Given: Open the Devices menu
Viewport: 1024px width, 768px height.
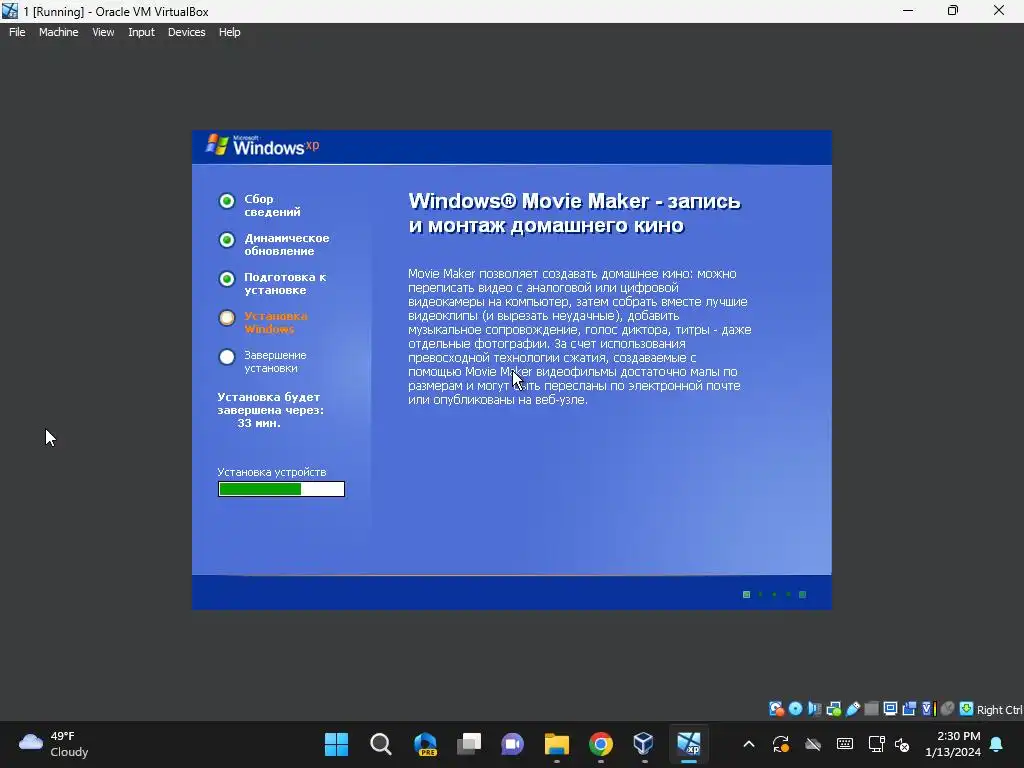Looking at the screenshot, I should (186, 32).
